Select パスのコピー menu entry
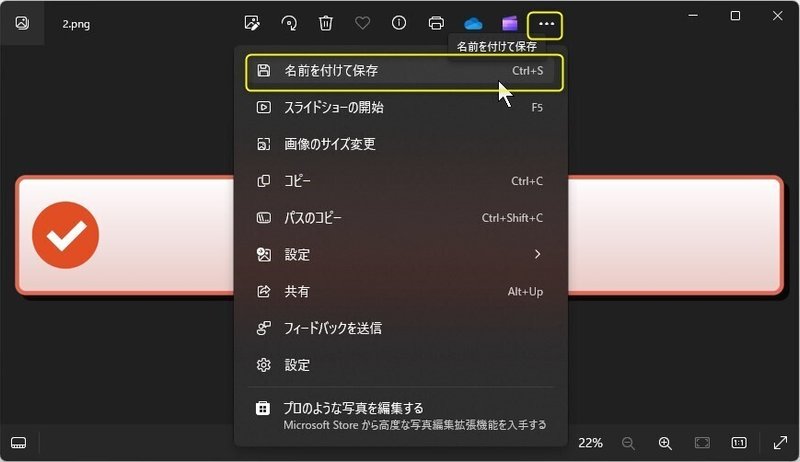This screenshot has height=462, width=800. (401, 218)
